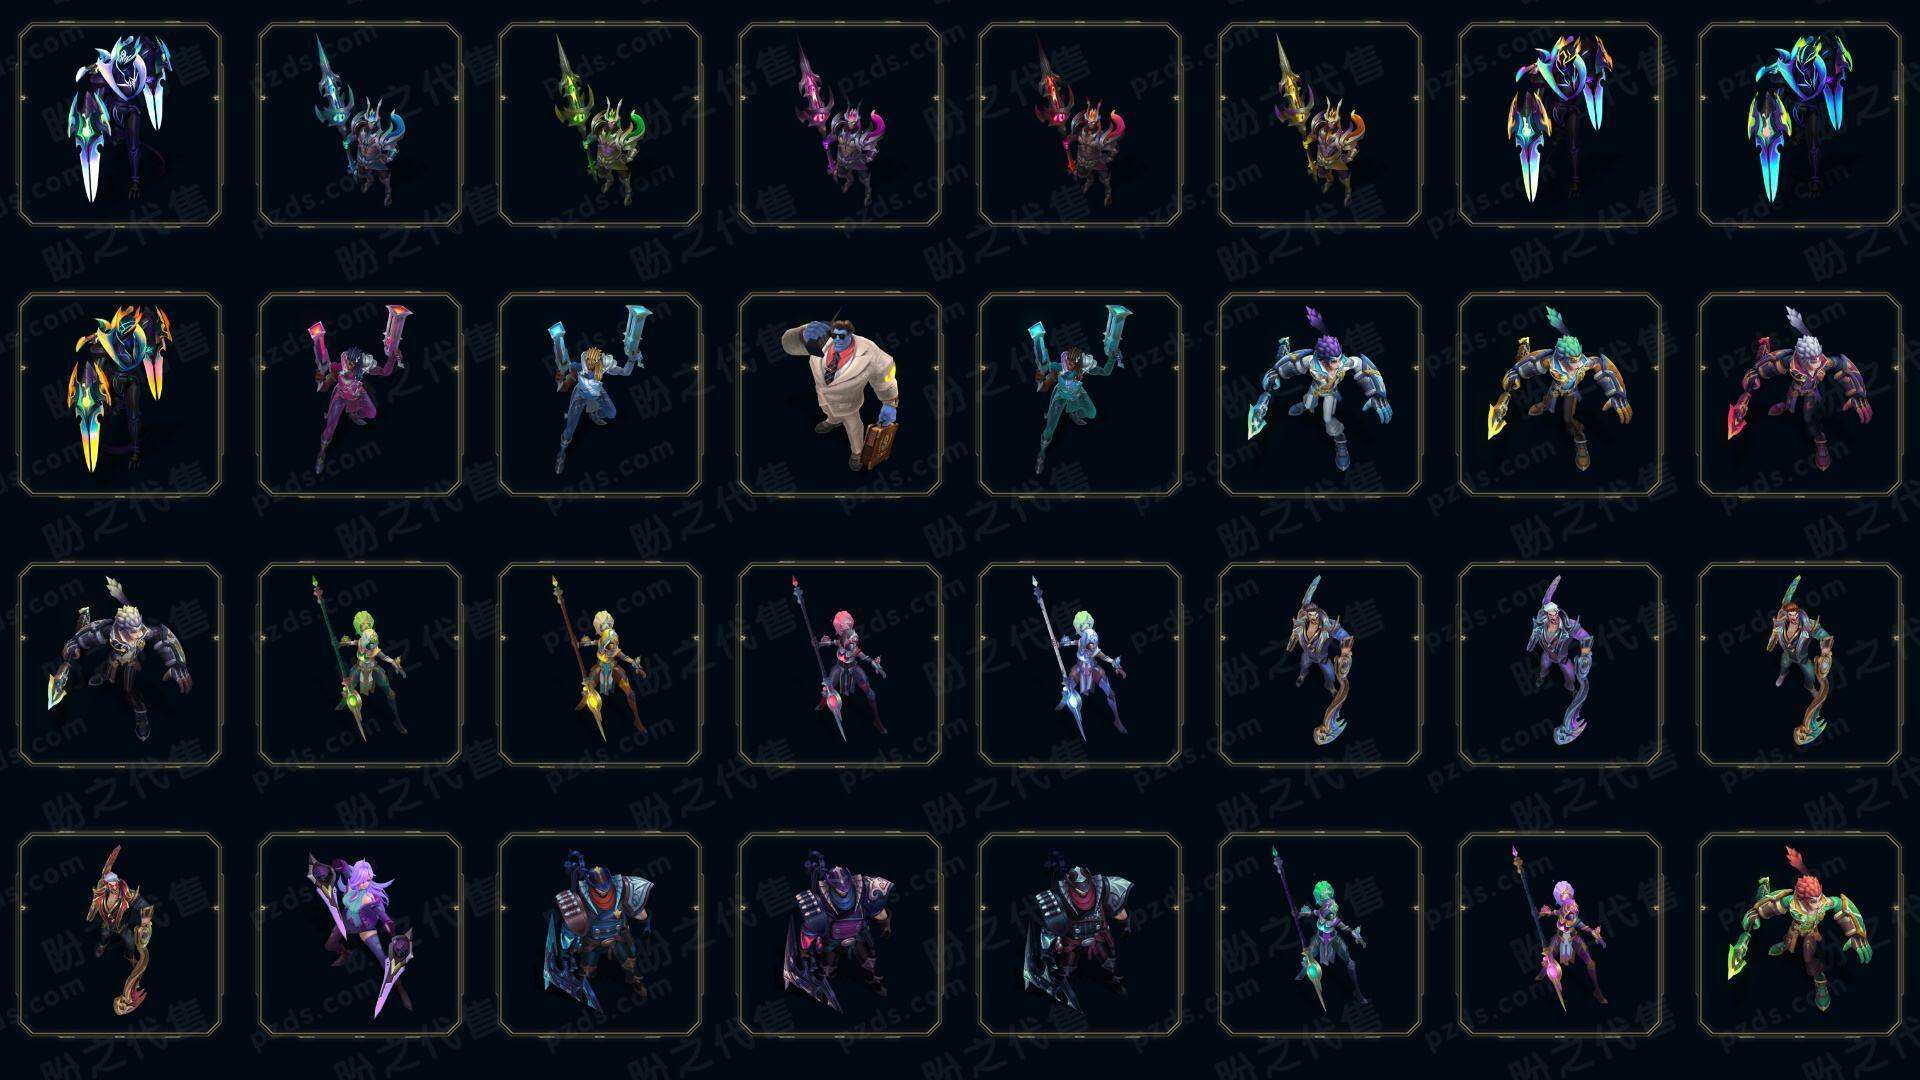The image size is (1920, 1080).
Task: Select the red-gold curved-blade warrior chroma
Action: (x=120, y=934)
